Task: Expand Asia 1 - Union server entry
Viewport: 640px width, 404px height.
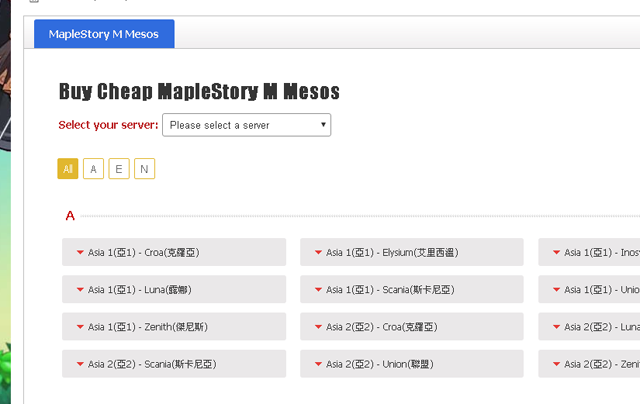Action: click(589, 289)
